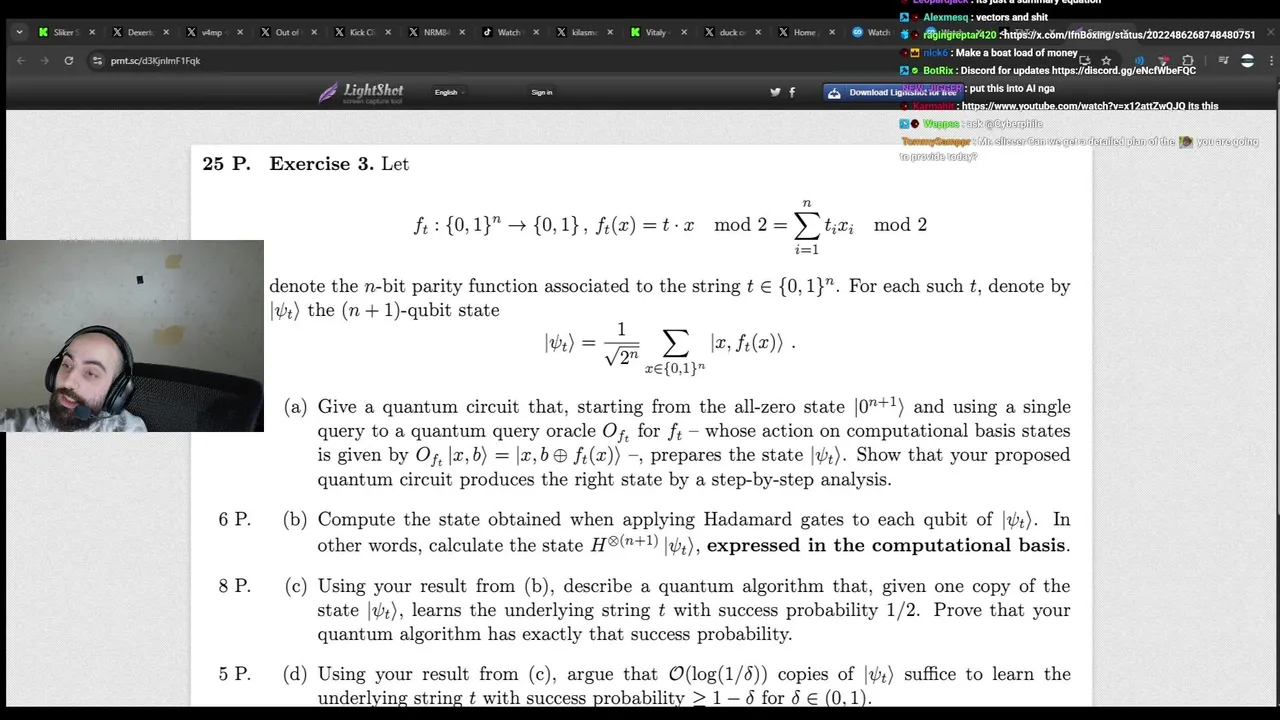View site information icon in address bar
Viewport: 1280px width, 720px height.
(x=97, y=61)
